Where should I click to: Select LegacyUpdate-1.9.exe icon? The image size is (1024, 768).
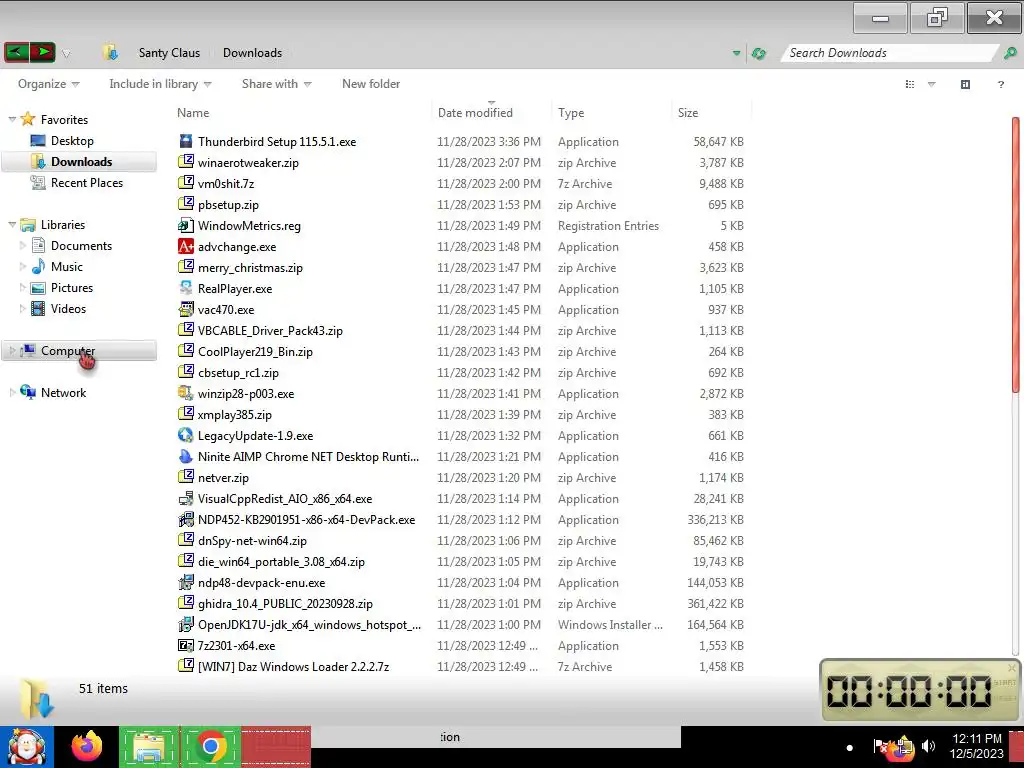186,435
